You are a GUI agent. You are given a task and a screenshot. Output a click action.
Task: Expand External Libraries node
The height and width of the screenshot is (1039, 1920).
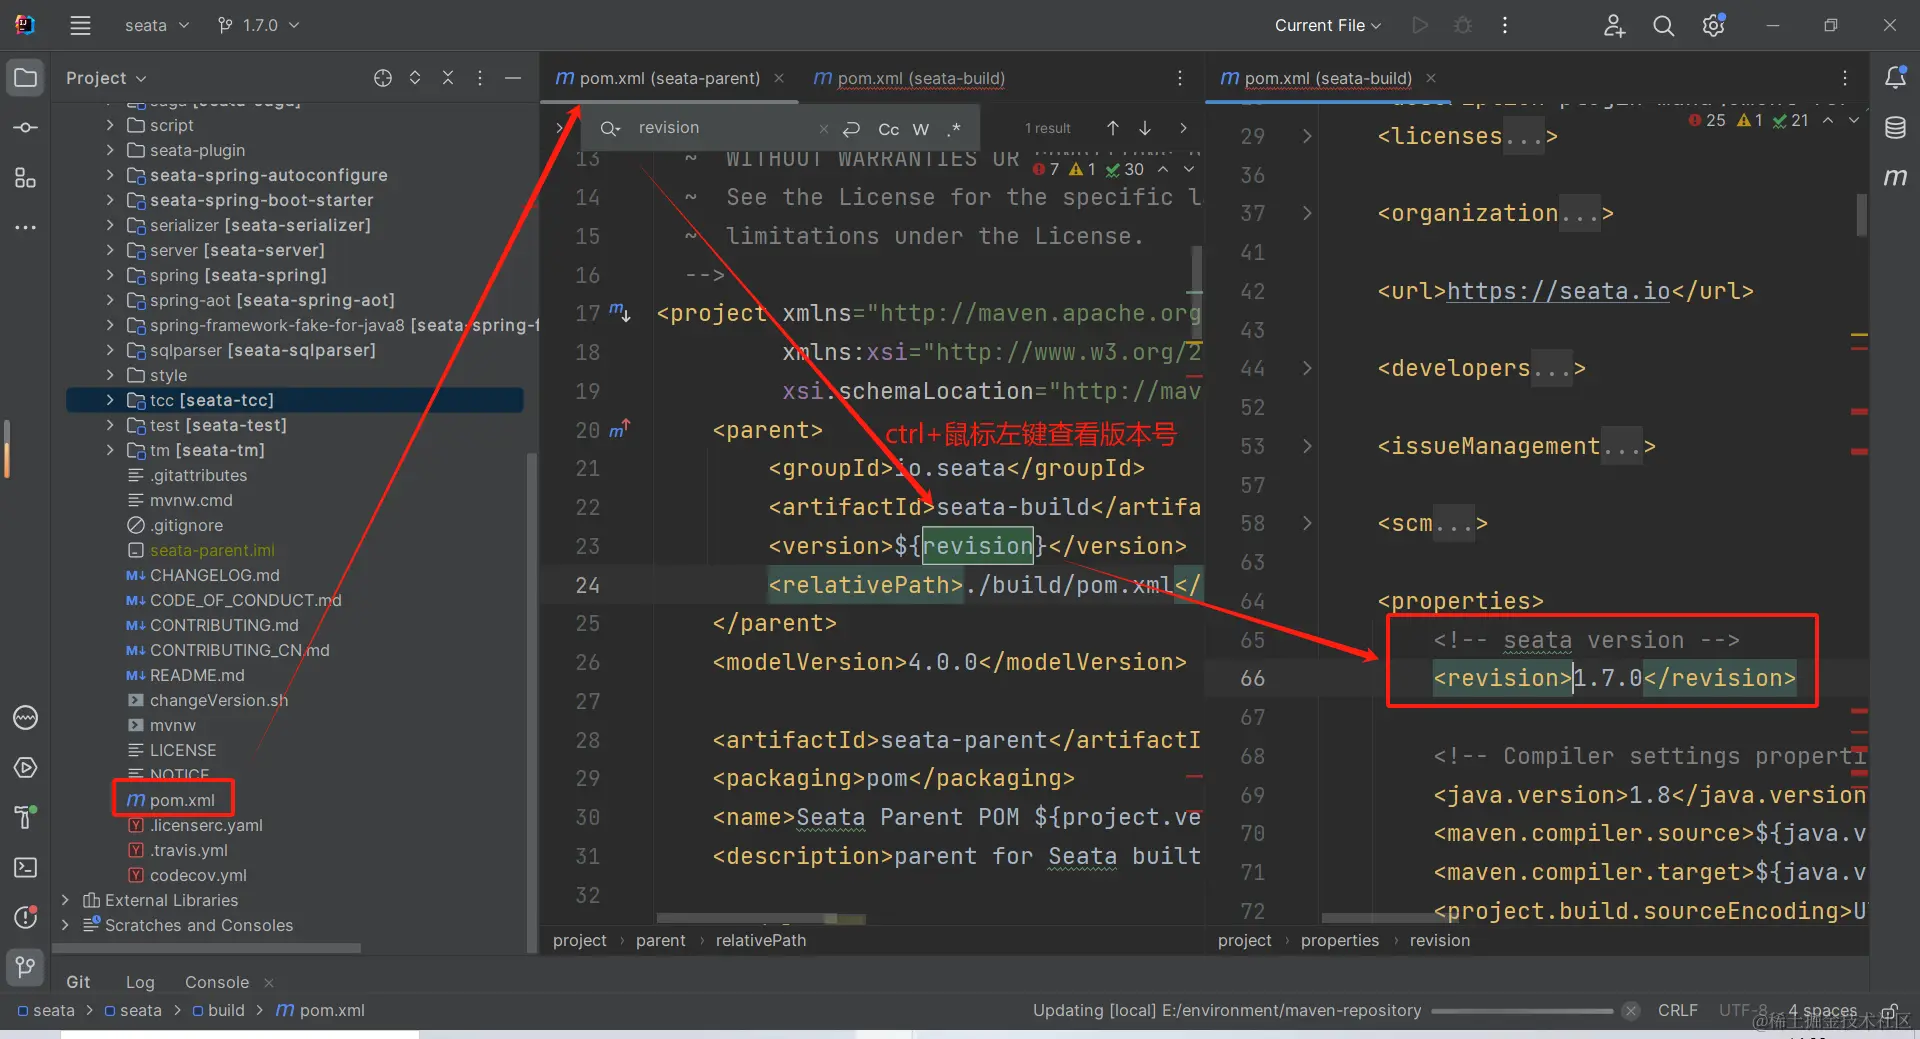[x=66, y=900]
